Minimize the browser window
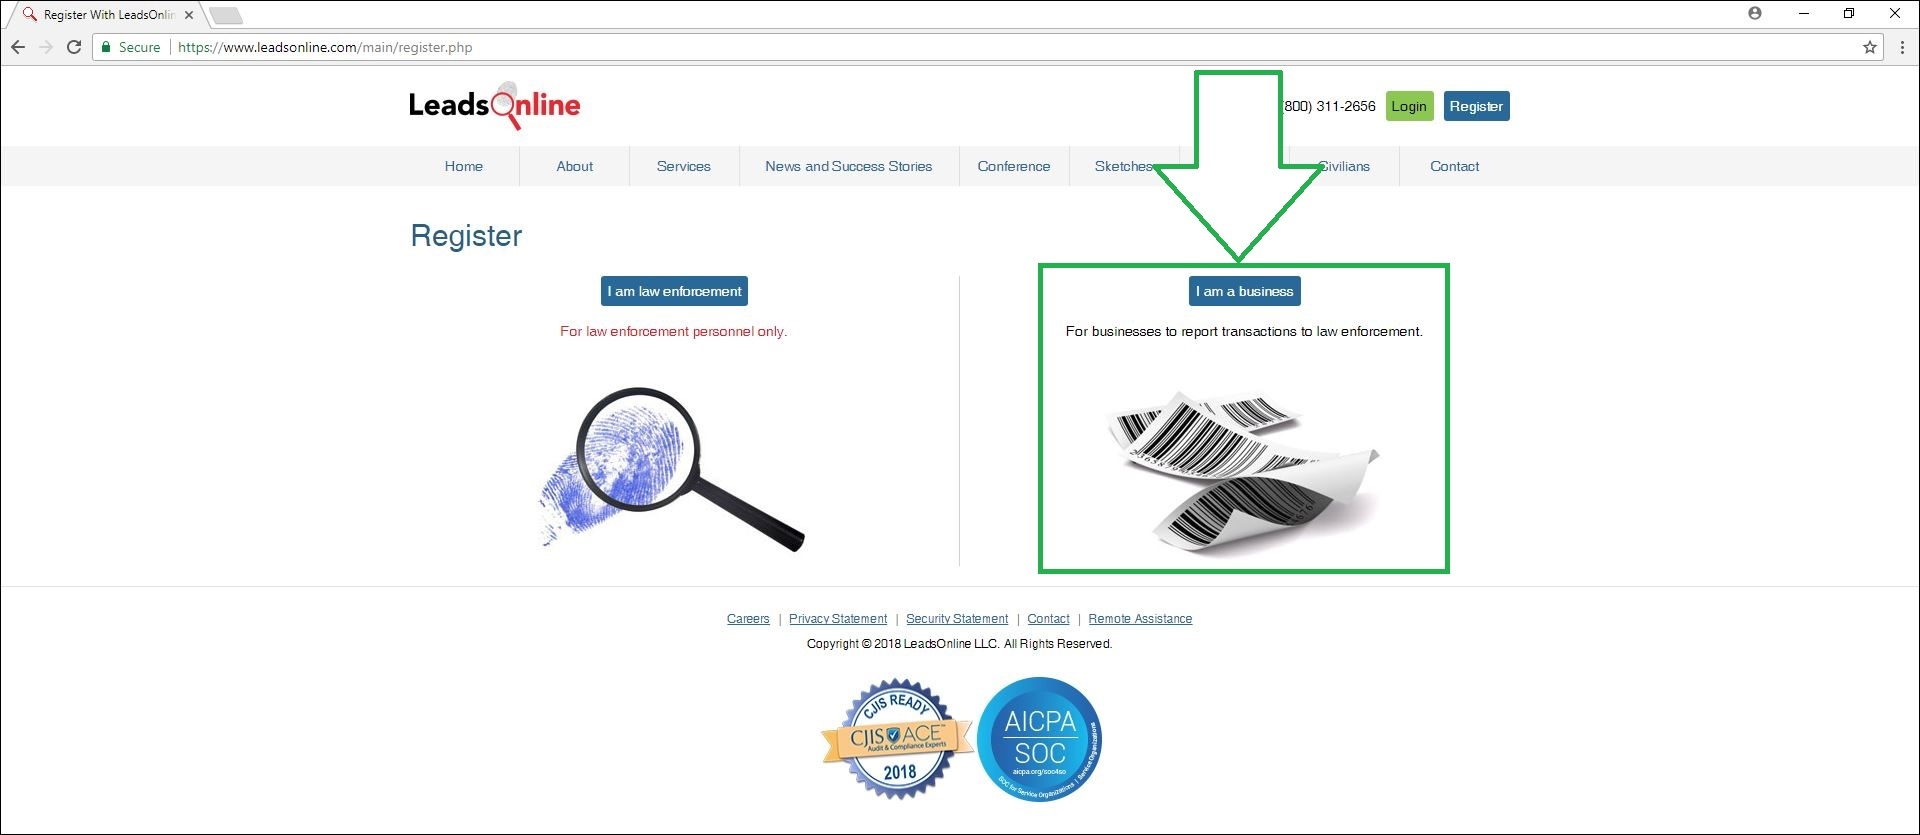Image resolution: width=1920 pixels, height=835 pixels. point(1804,13)
